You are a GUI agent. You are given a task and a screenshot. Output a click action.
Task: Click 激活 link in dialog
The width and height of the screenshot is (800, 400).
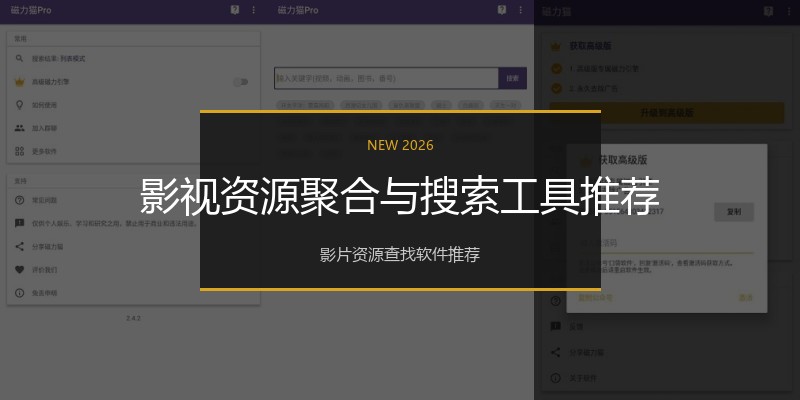tap(745, 297)
